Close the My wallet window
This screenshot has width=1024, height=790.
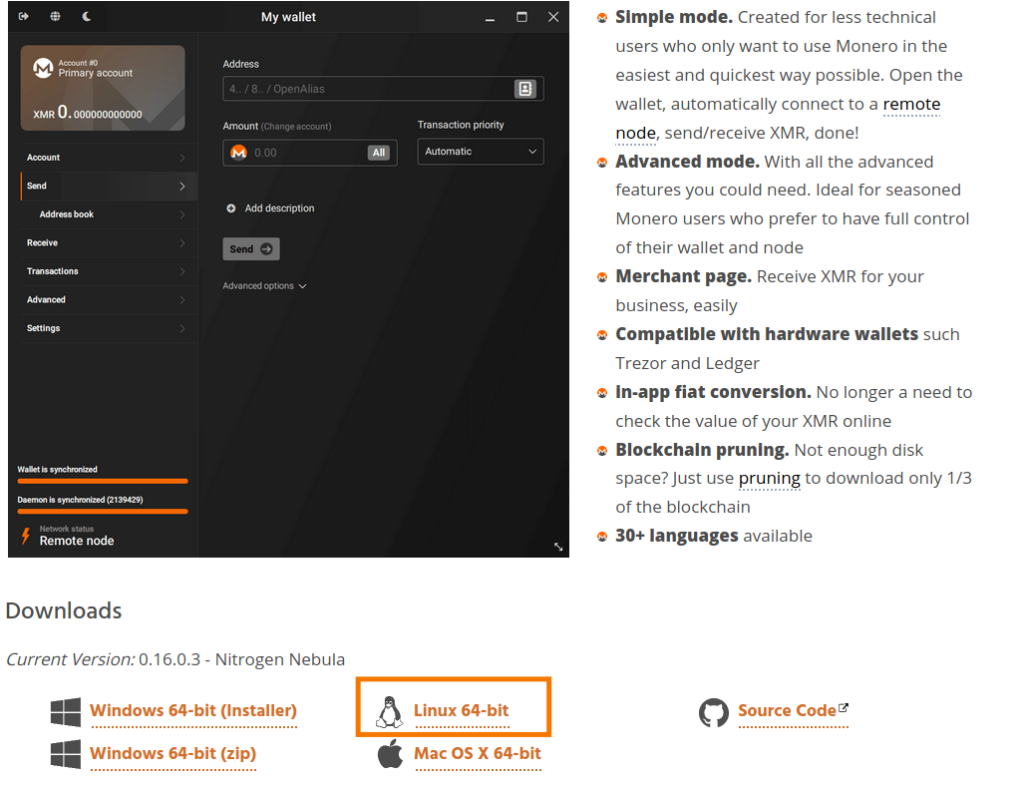[553, 17]
